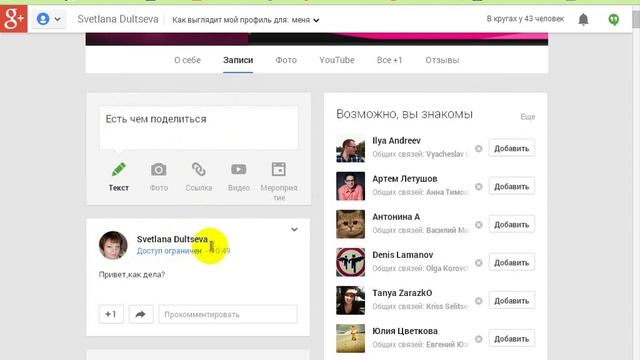Click the 'Доступ ограничен' link

tap(169, 251)
